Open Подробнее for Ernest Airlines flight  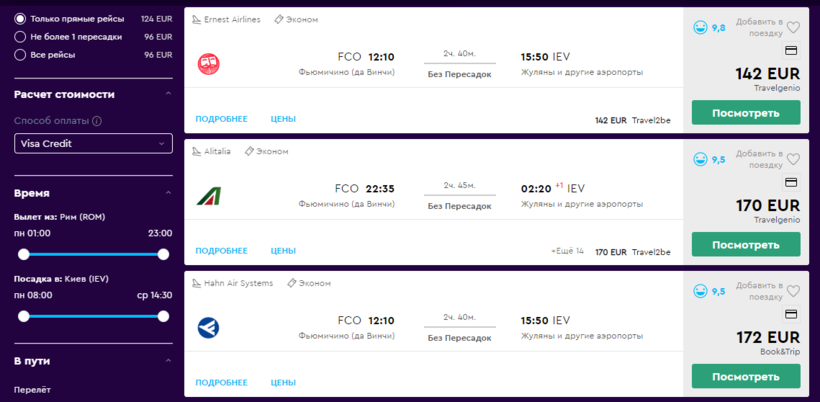pyautogui.click(x=221, y=119)
